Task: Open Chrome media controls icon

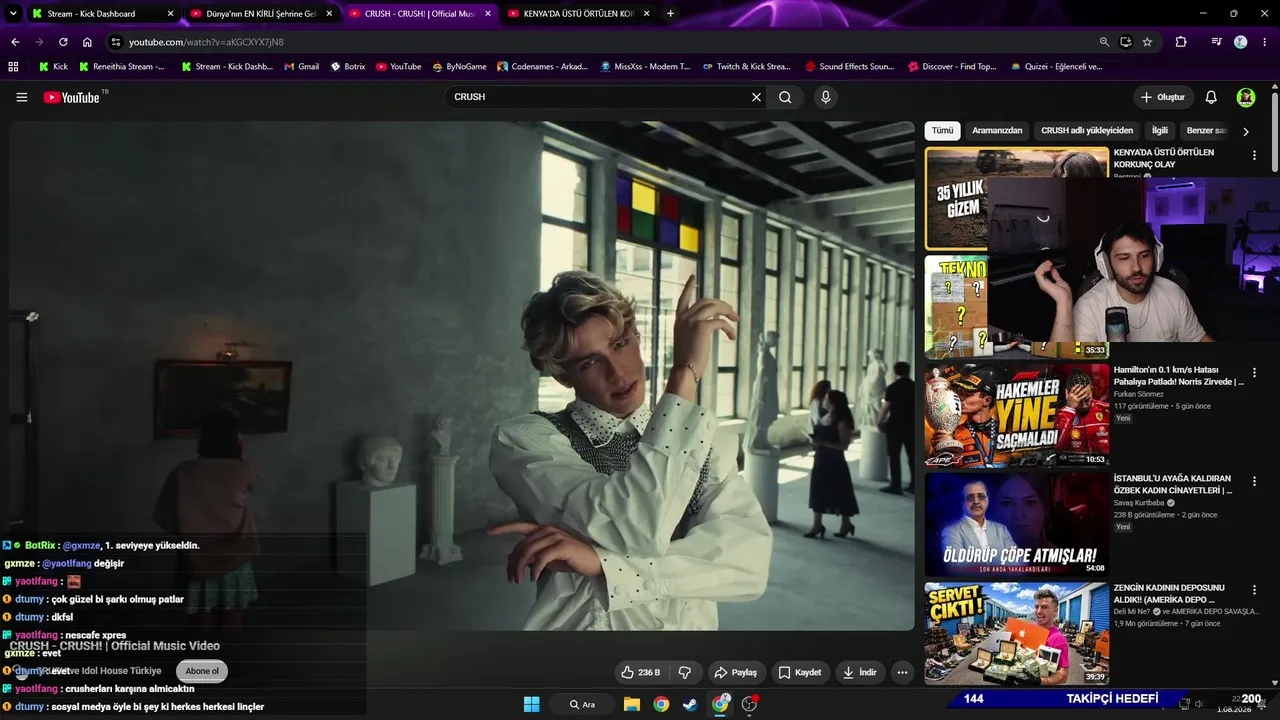Action: (1216, 42)
